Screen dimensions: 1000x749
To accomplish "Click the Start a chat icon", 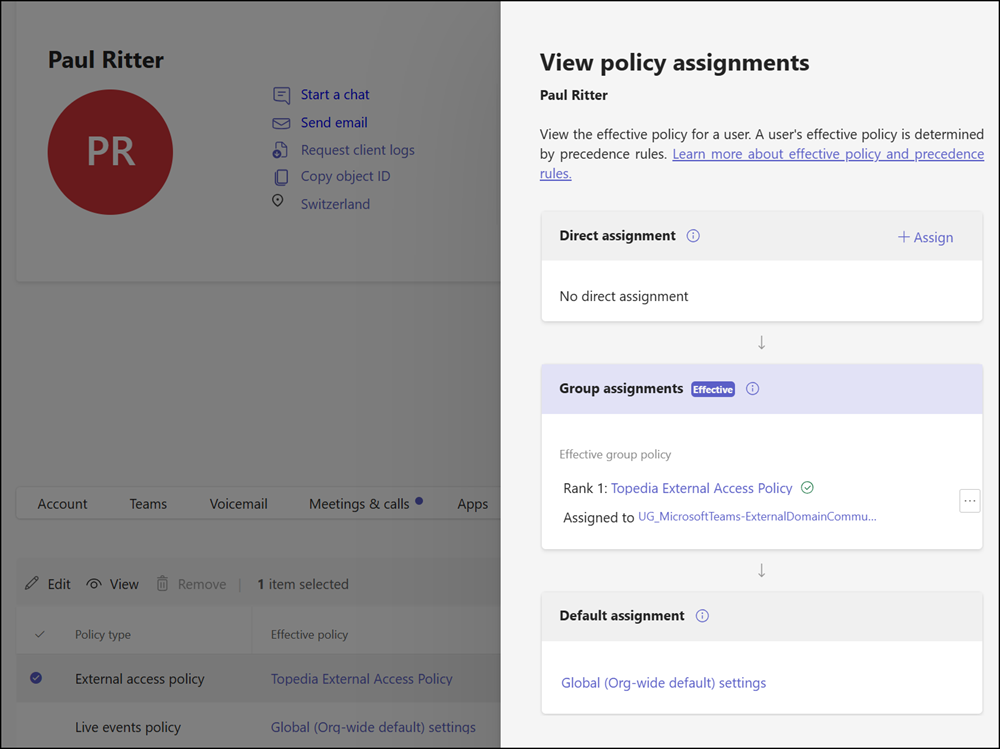I will [x=281, y=95].
